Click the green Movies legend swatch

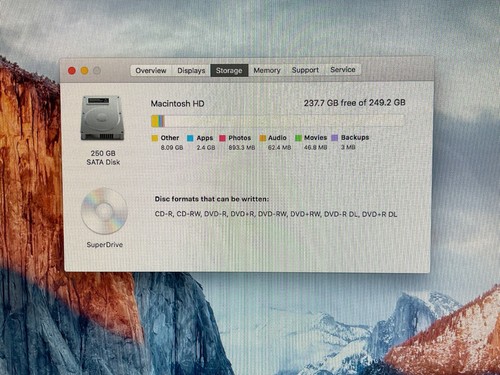(x=298, y=138)
